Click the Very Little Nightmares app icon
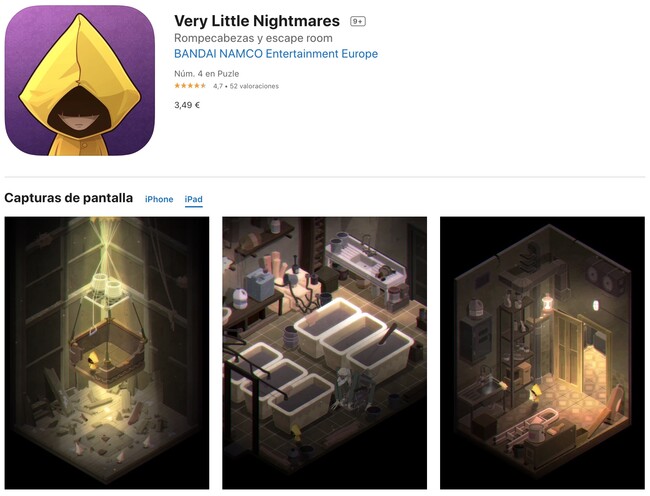This screenshot has height=496, width=650. tap(80, 80)
